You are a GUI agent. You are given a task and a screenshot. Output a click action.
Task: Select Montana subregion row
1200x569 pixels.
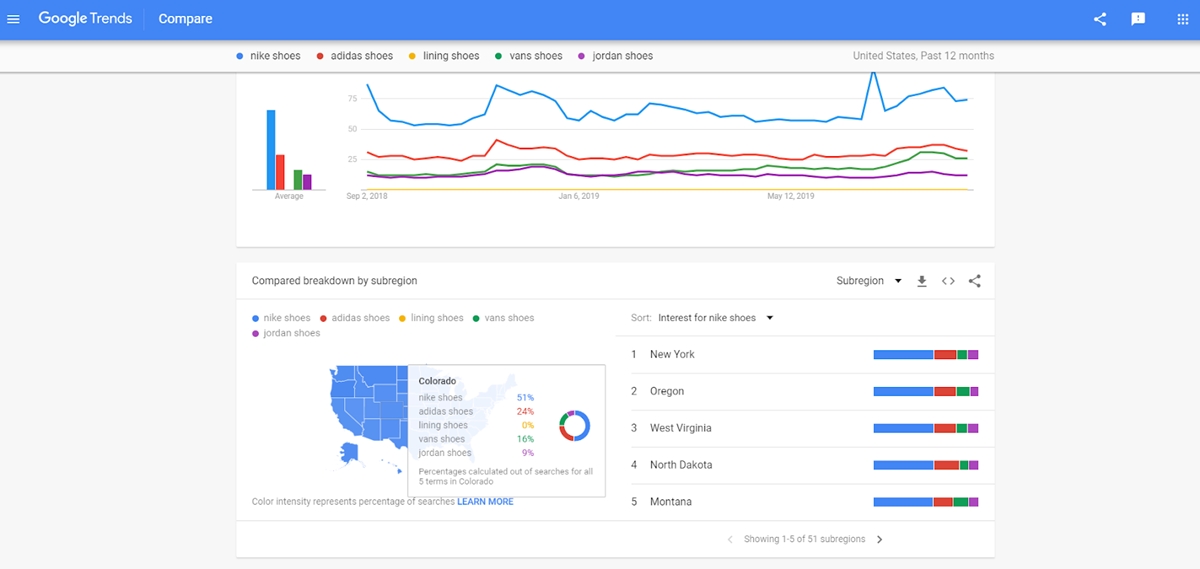coord(805,501)
